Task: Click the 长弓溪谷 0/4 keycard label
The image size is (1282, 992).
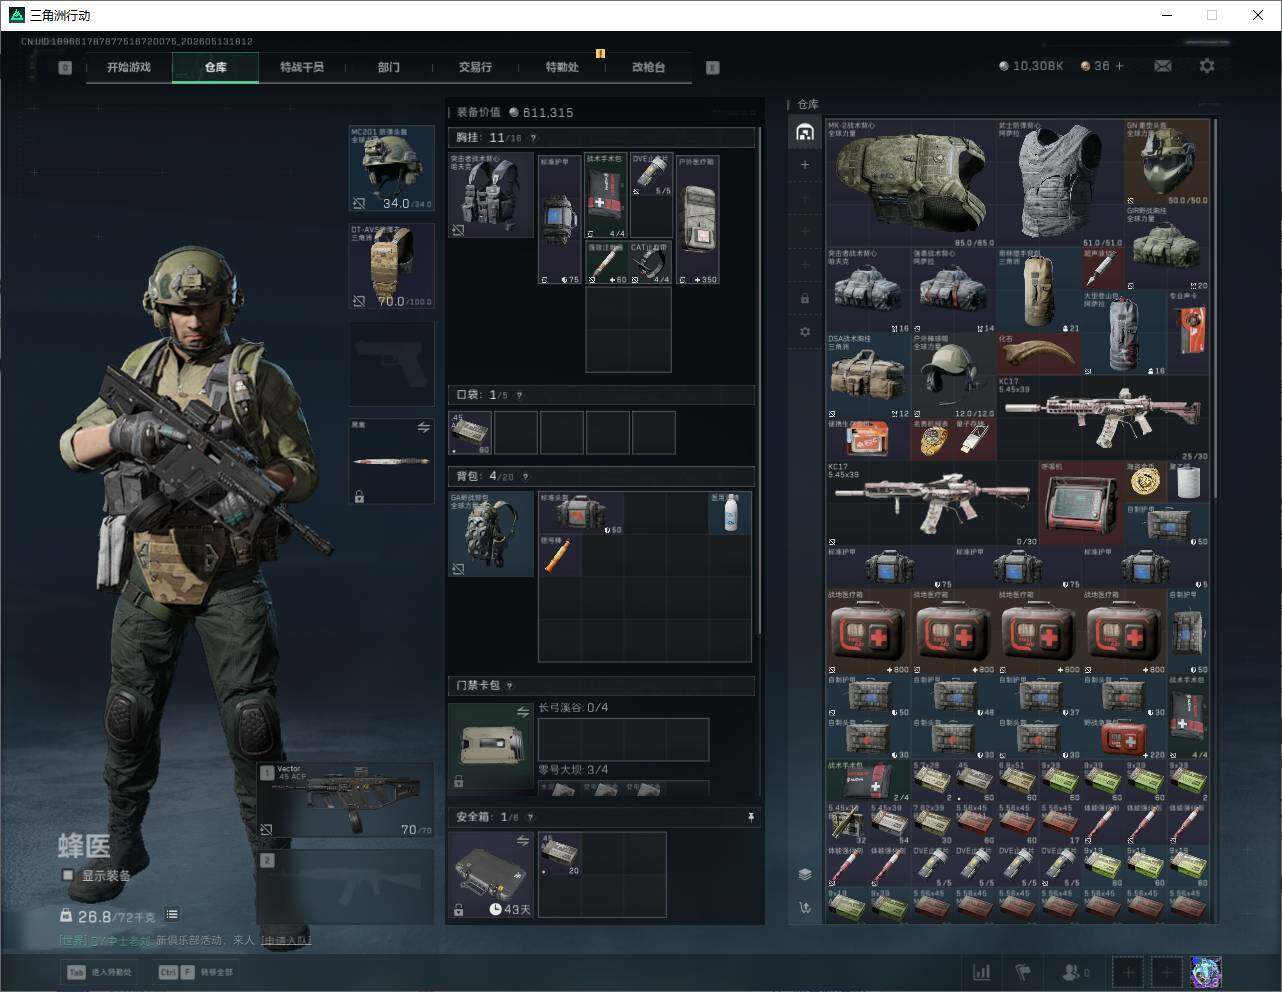Action: (573, 708)
